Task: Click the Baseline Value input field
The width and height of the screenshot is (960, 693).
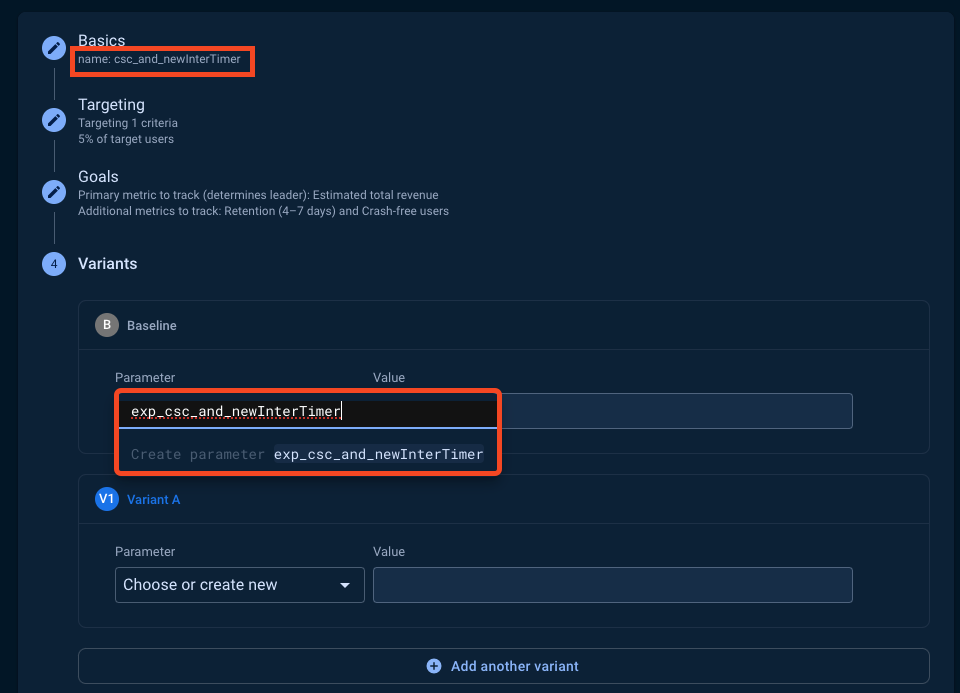Action: (677, 411)
